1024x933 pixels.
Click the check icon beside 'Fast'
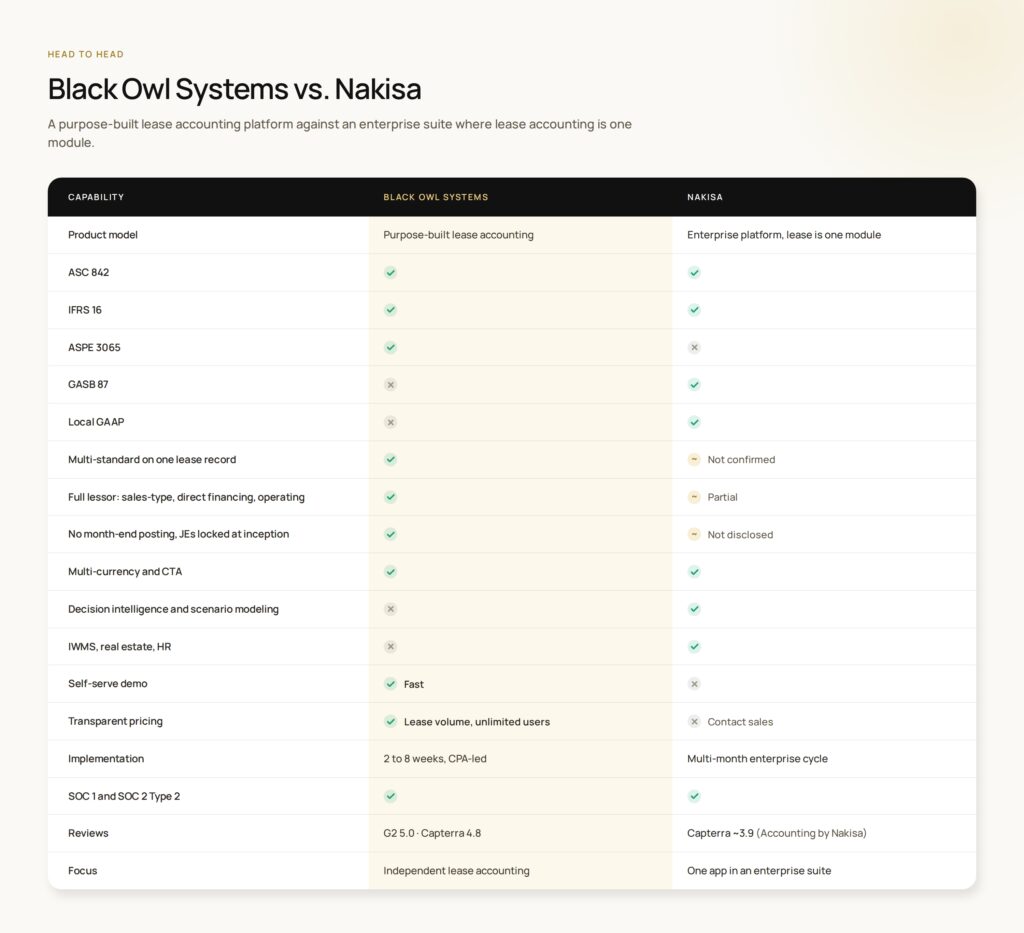(391, 684)
